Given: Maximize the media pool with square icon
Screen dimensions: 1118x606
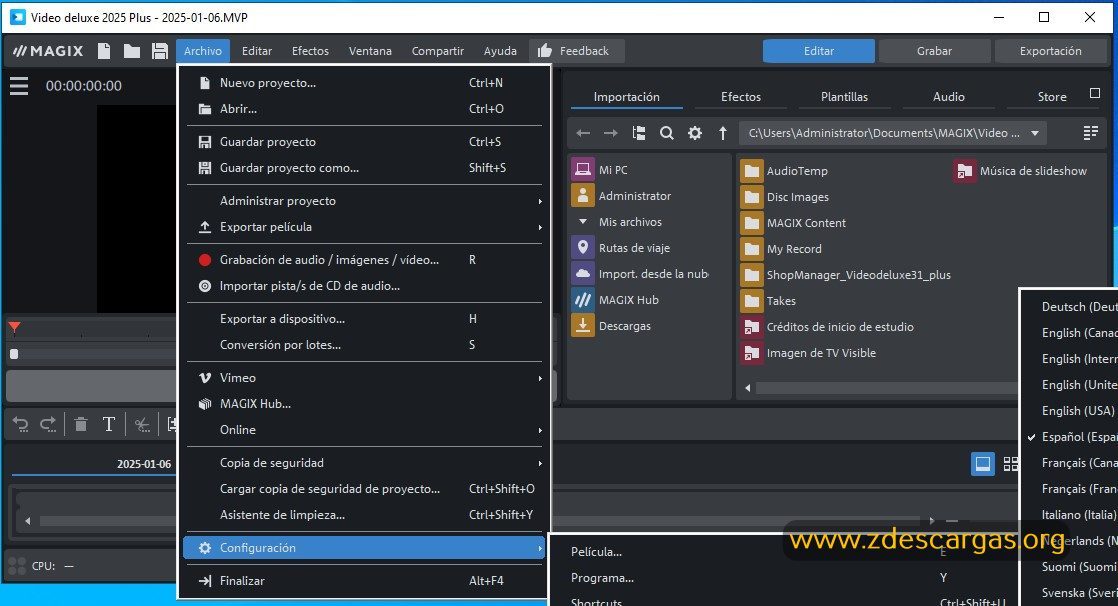Looking at the screenshot, I should [1095, 93].
